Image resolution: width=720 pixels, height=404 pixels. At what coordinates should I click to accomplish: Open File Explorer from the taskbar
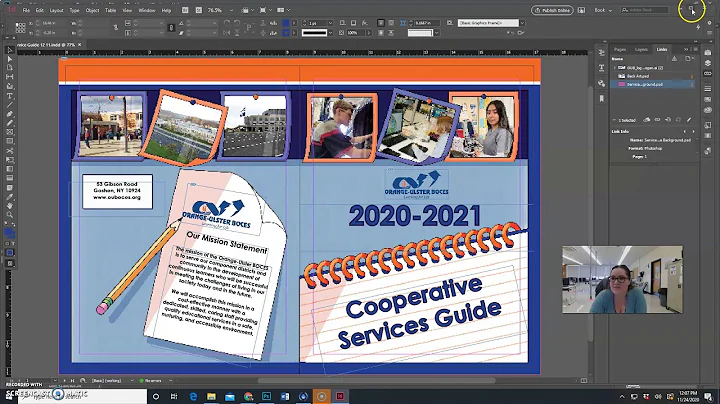pyautogui.click(x=211, y=396)
